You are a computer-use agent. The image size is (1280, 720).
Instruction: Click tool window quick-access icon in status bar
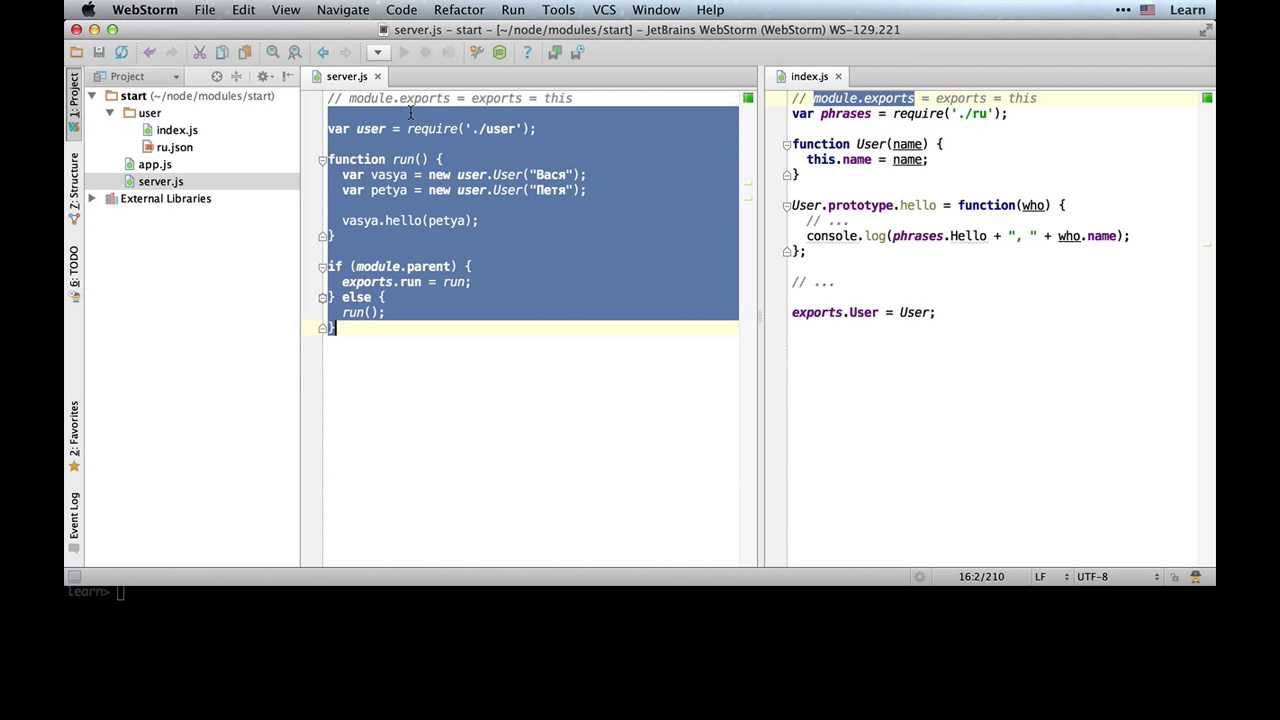74,577
